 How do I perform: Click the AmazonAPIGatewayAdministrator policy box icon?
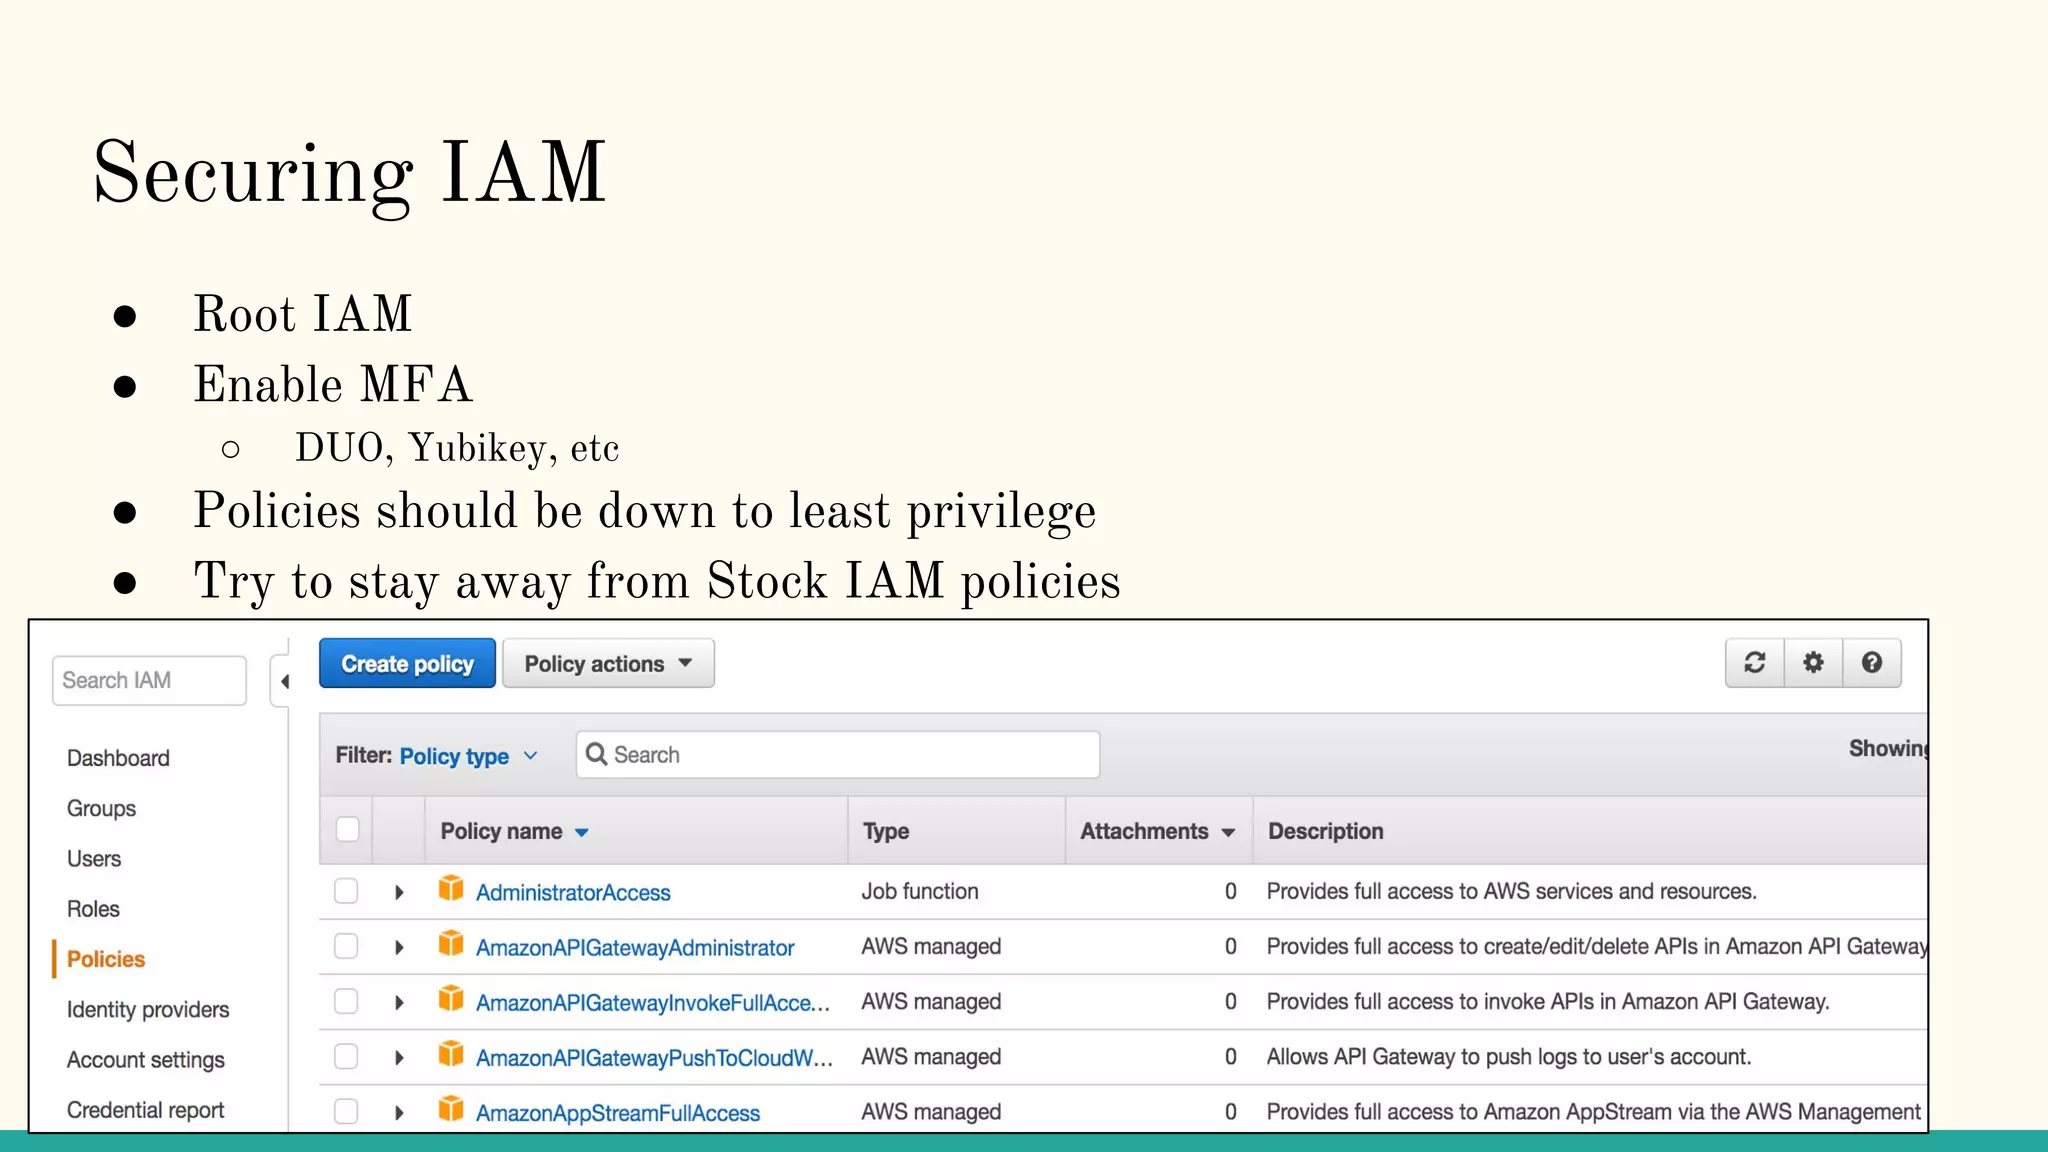coord(451,944)
